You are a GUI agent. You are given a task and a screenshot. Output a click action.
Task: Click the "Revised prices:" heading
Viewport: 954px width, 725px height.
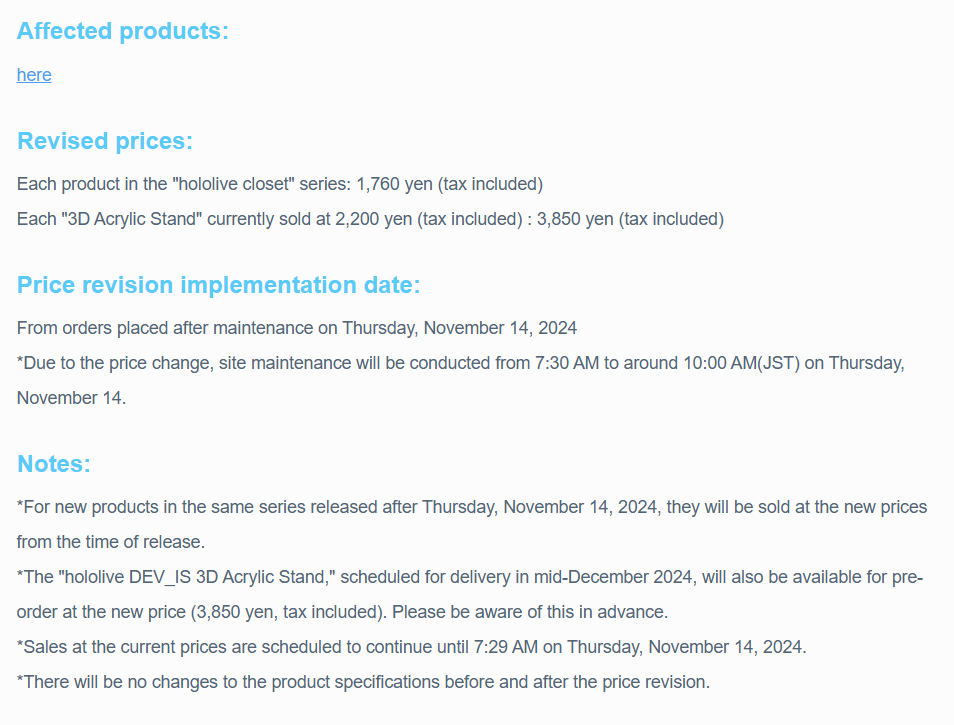click(105, 141)
